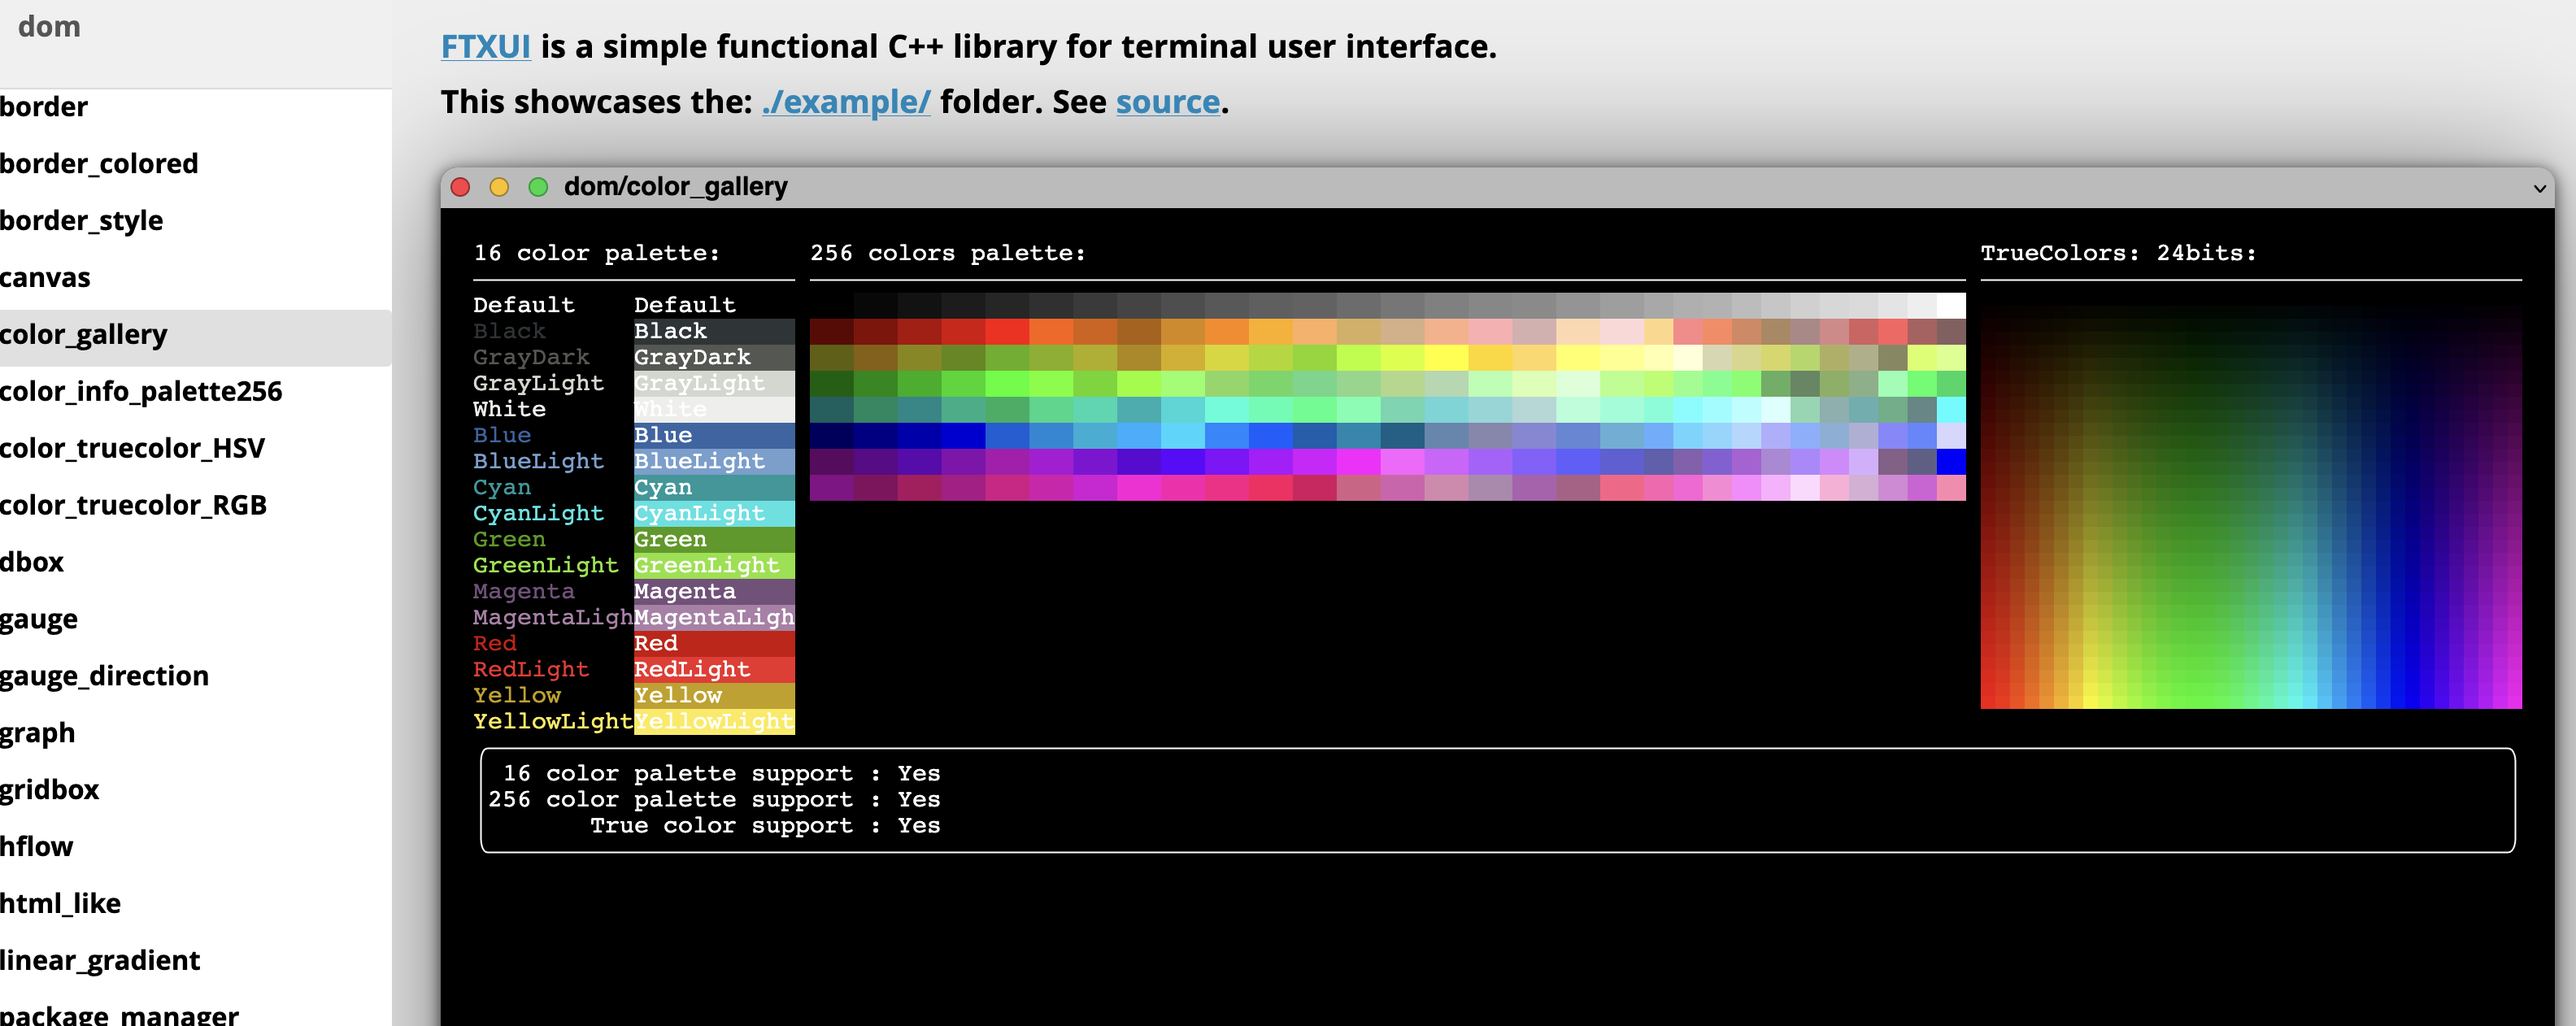
Task: Click 'True color support : Yes' line
Action: [765, 825]
